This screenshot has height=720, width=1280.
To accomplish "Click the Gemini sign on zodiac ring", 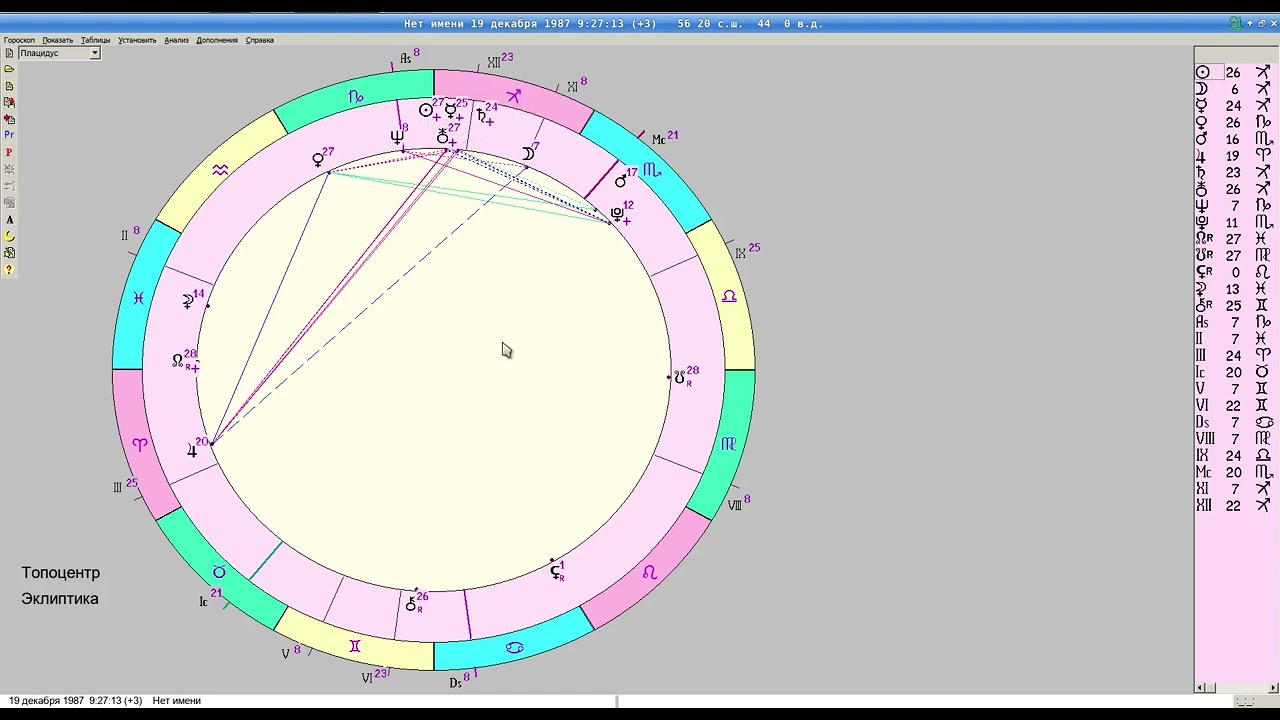I will [x=354, y=647].
